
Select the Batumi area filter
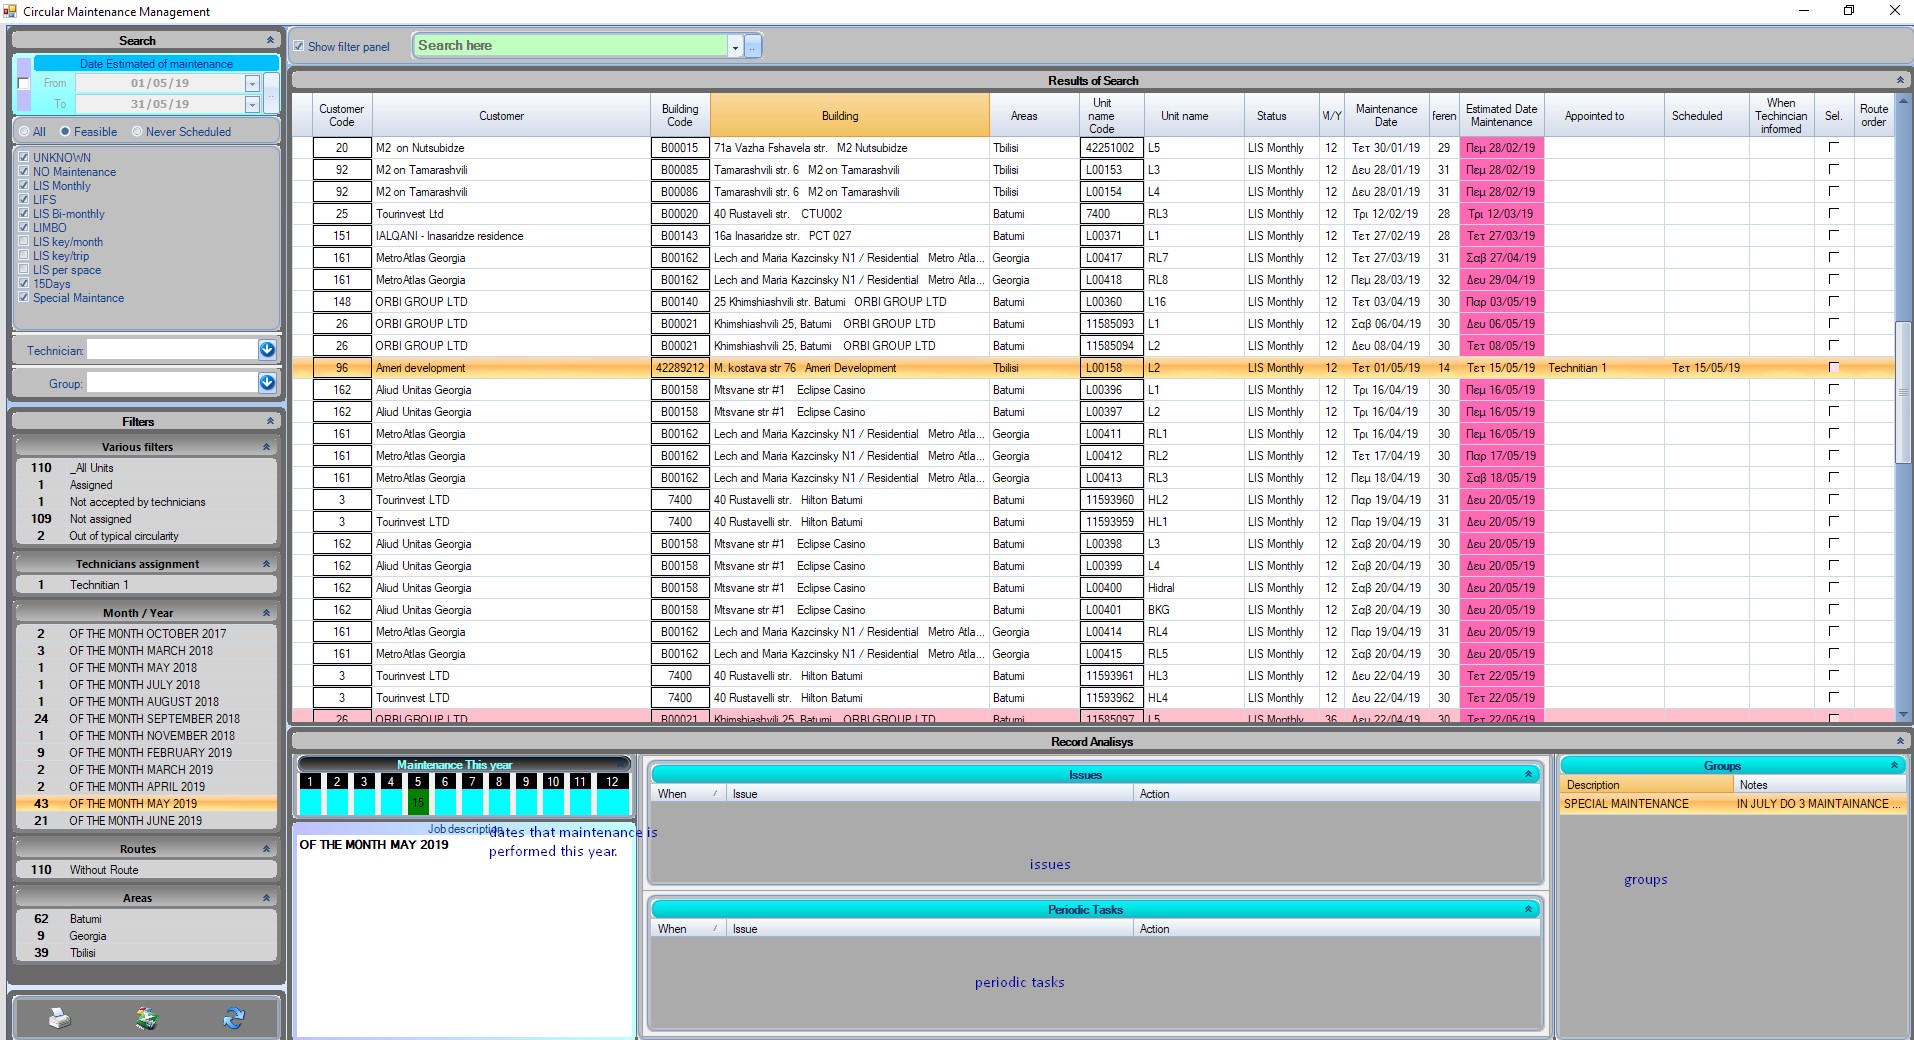(x=86, y=919)
